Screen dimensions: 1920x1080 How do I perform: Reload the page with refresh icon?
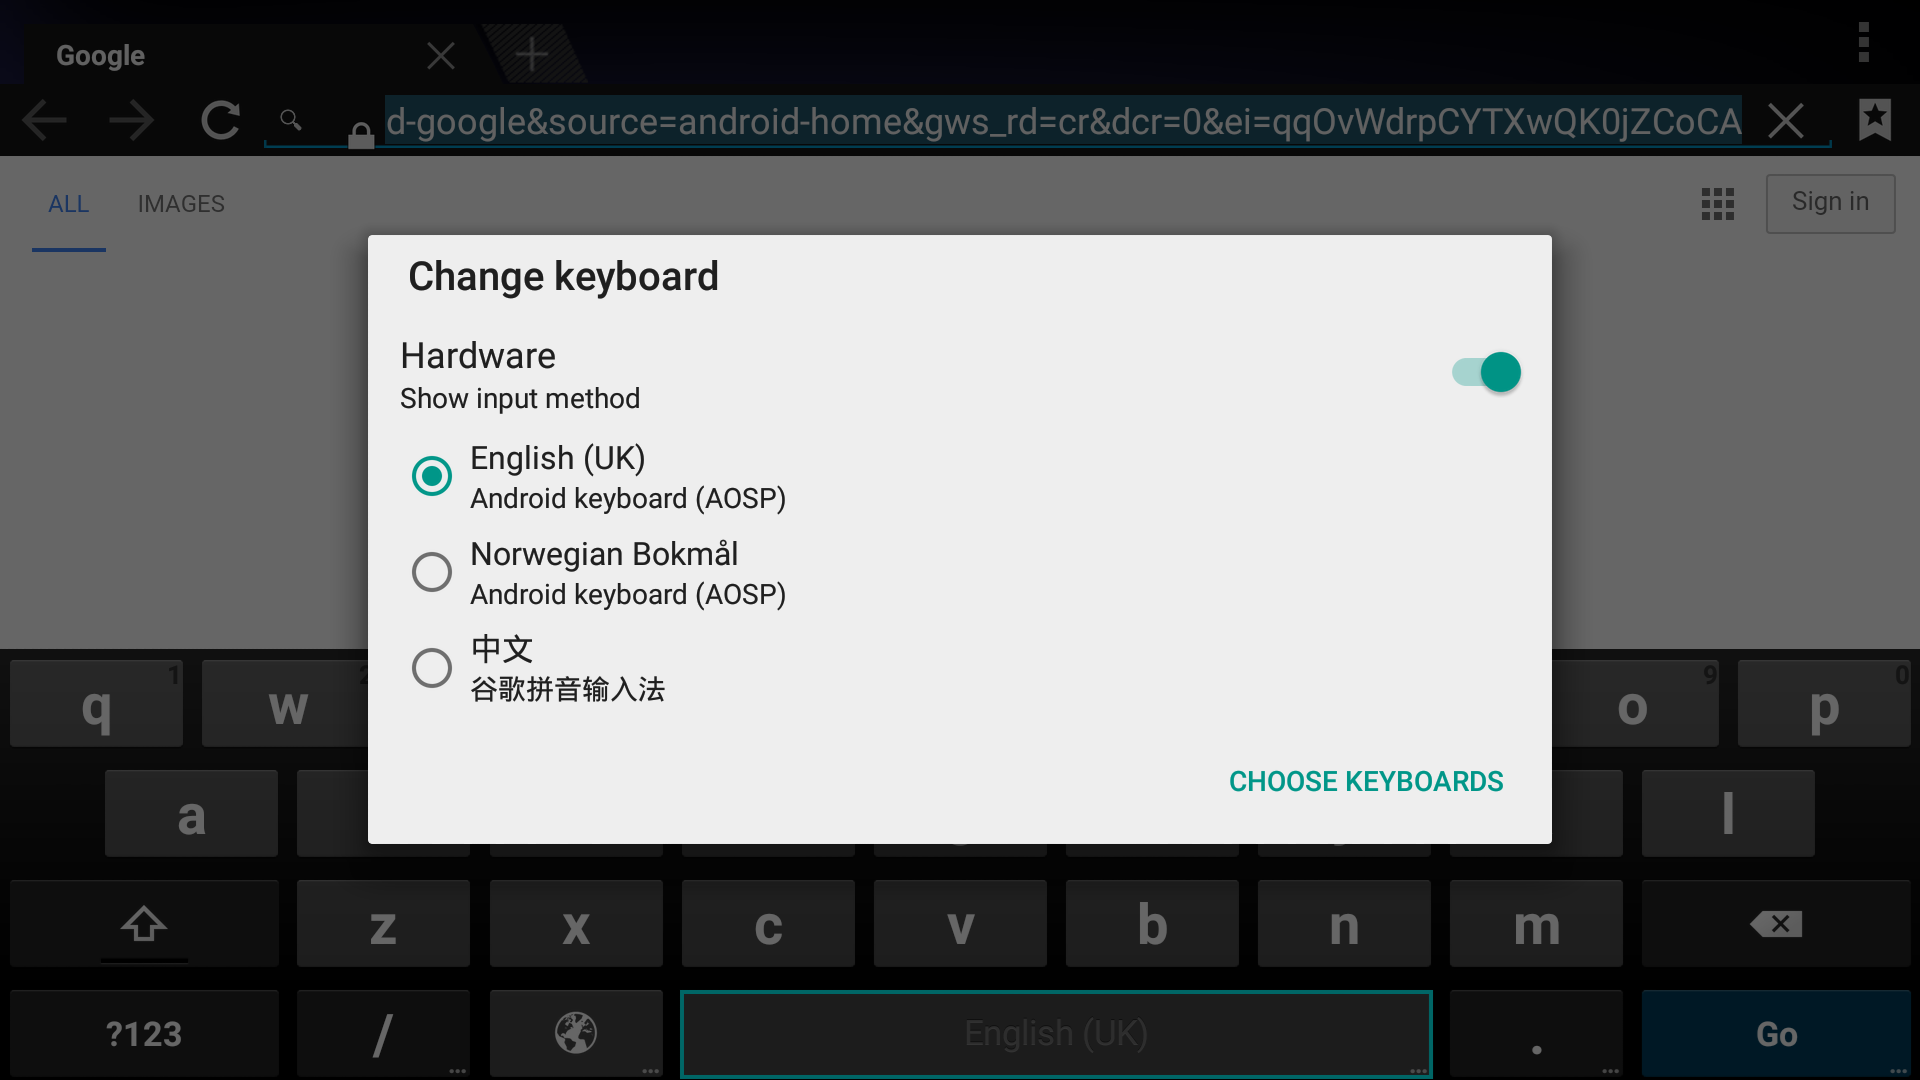220,121
